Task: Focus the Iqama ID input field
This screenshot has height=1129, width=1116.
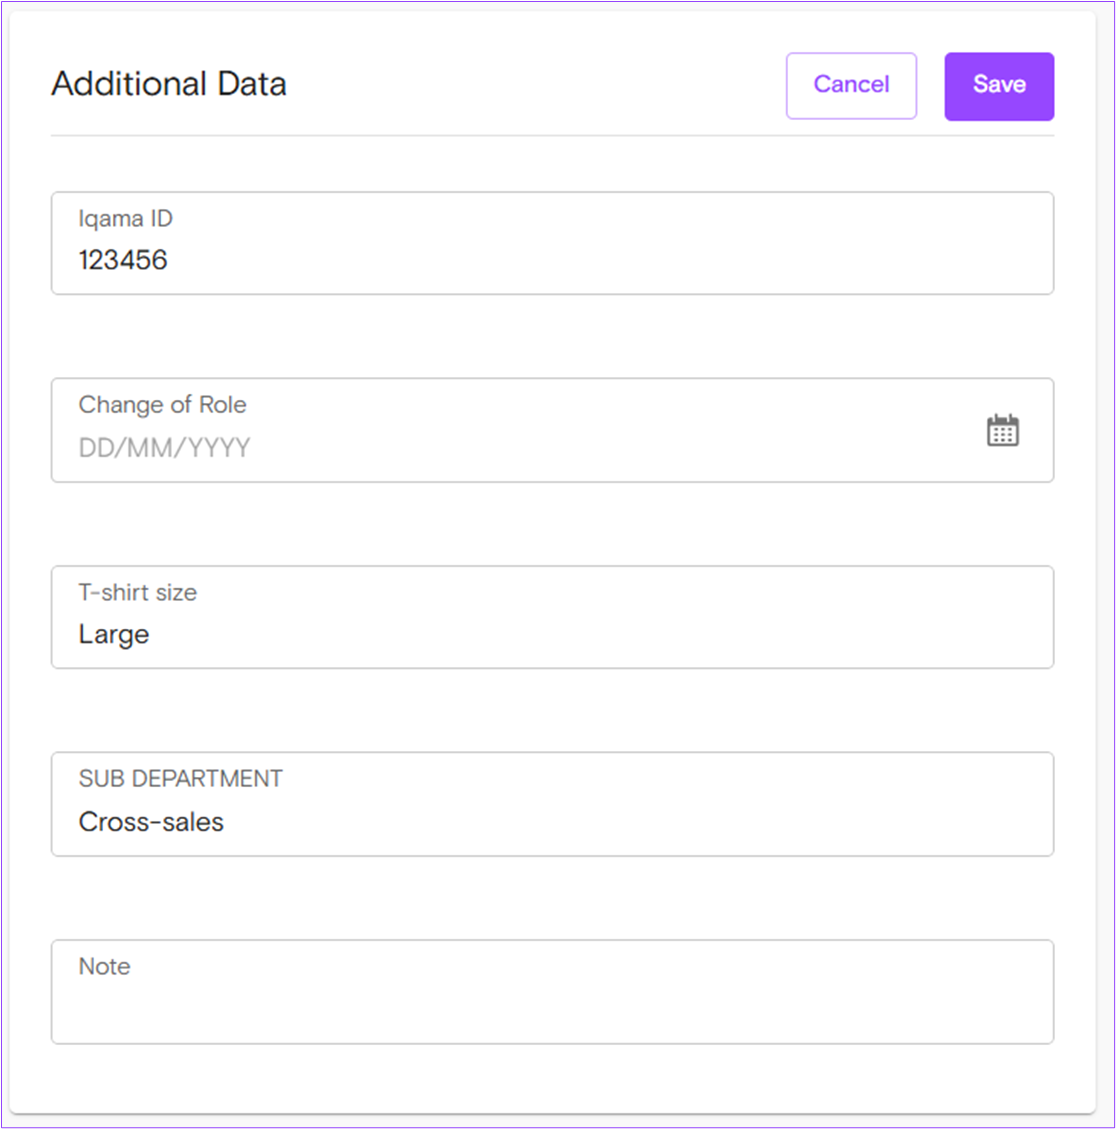Action: [552, 243]
